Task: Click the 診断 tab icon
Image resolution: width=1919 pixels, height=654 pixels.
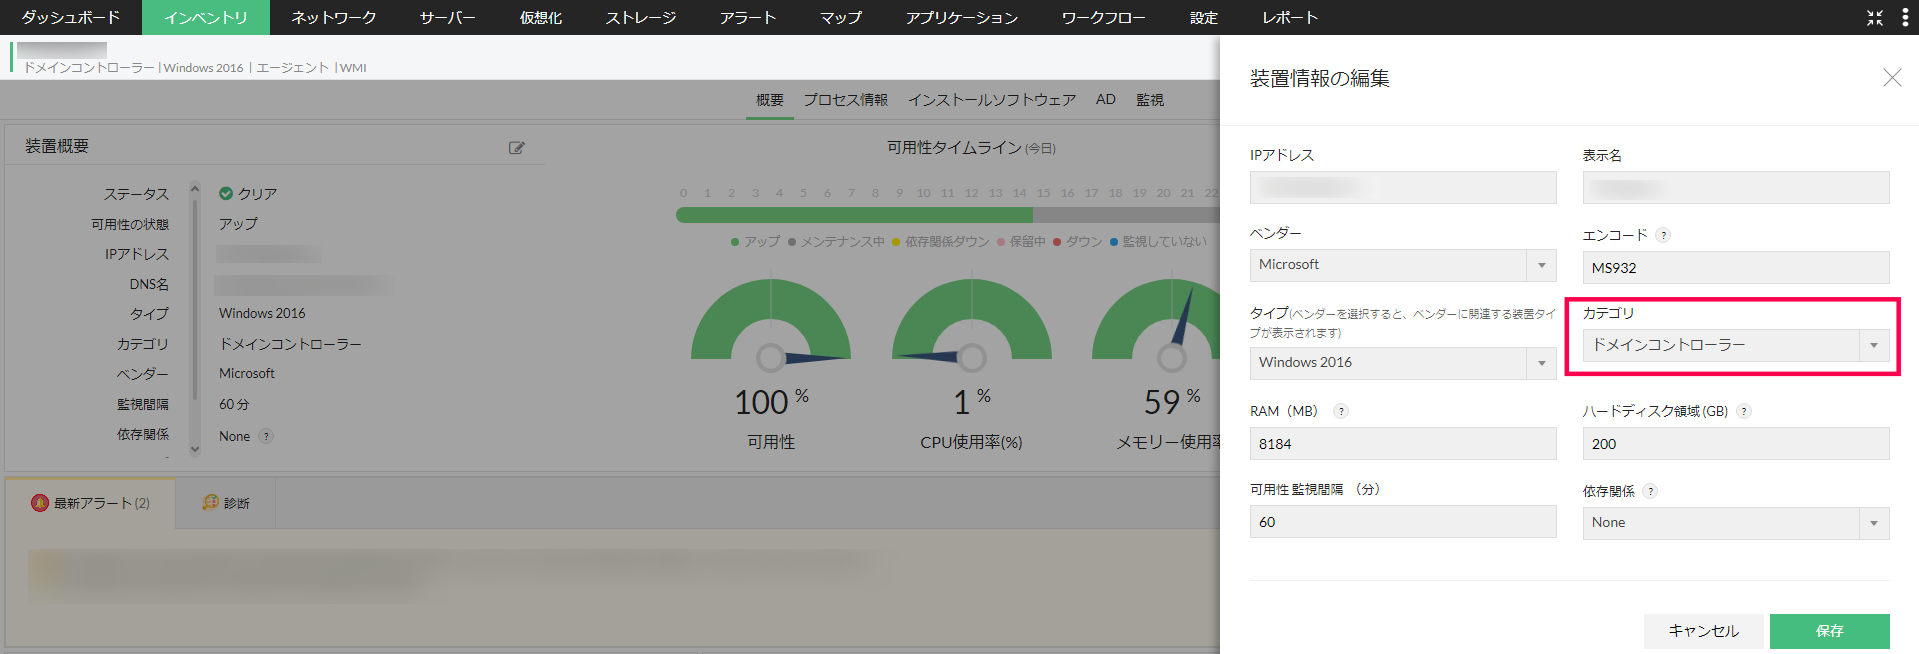Action: click(x=210, y=502)
